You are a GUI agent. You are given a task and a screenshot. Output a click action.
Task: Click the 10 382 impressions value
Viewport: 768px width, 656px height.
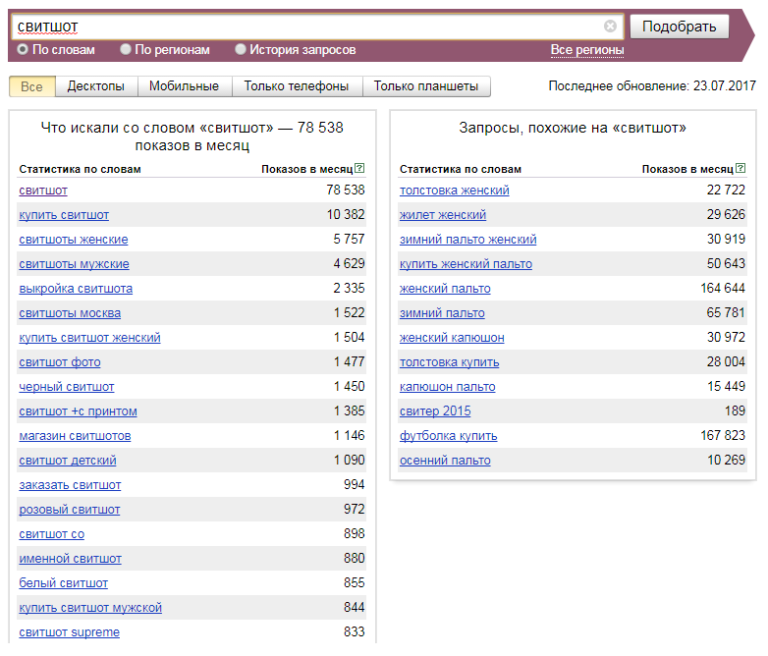point(346,215)
